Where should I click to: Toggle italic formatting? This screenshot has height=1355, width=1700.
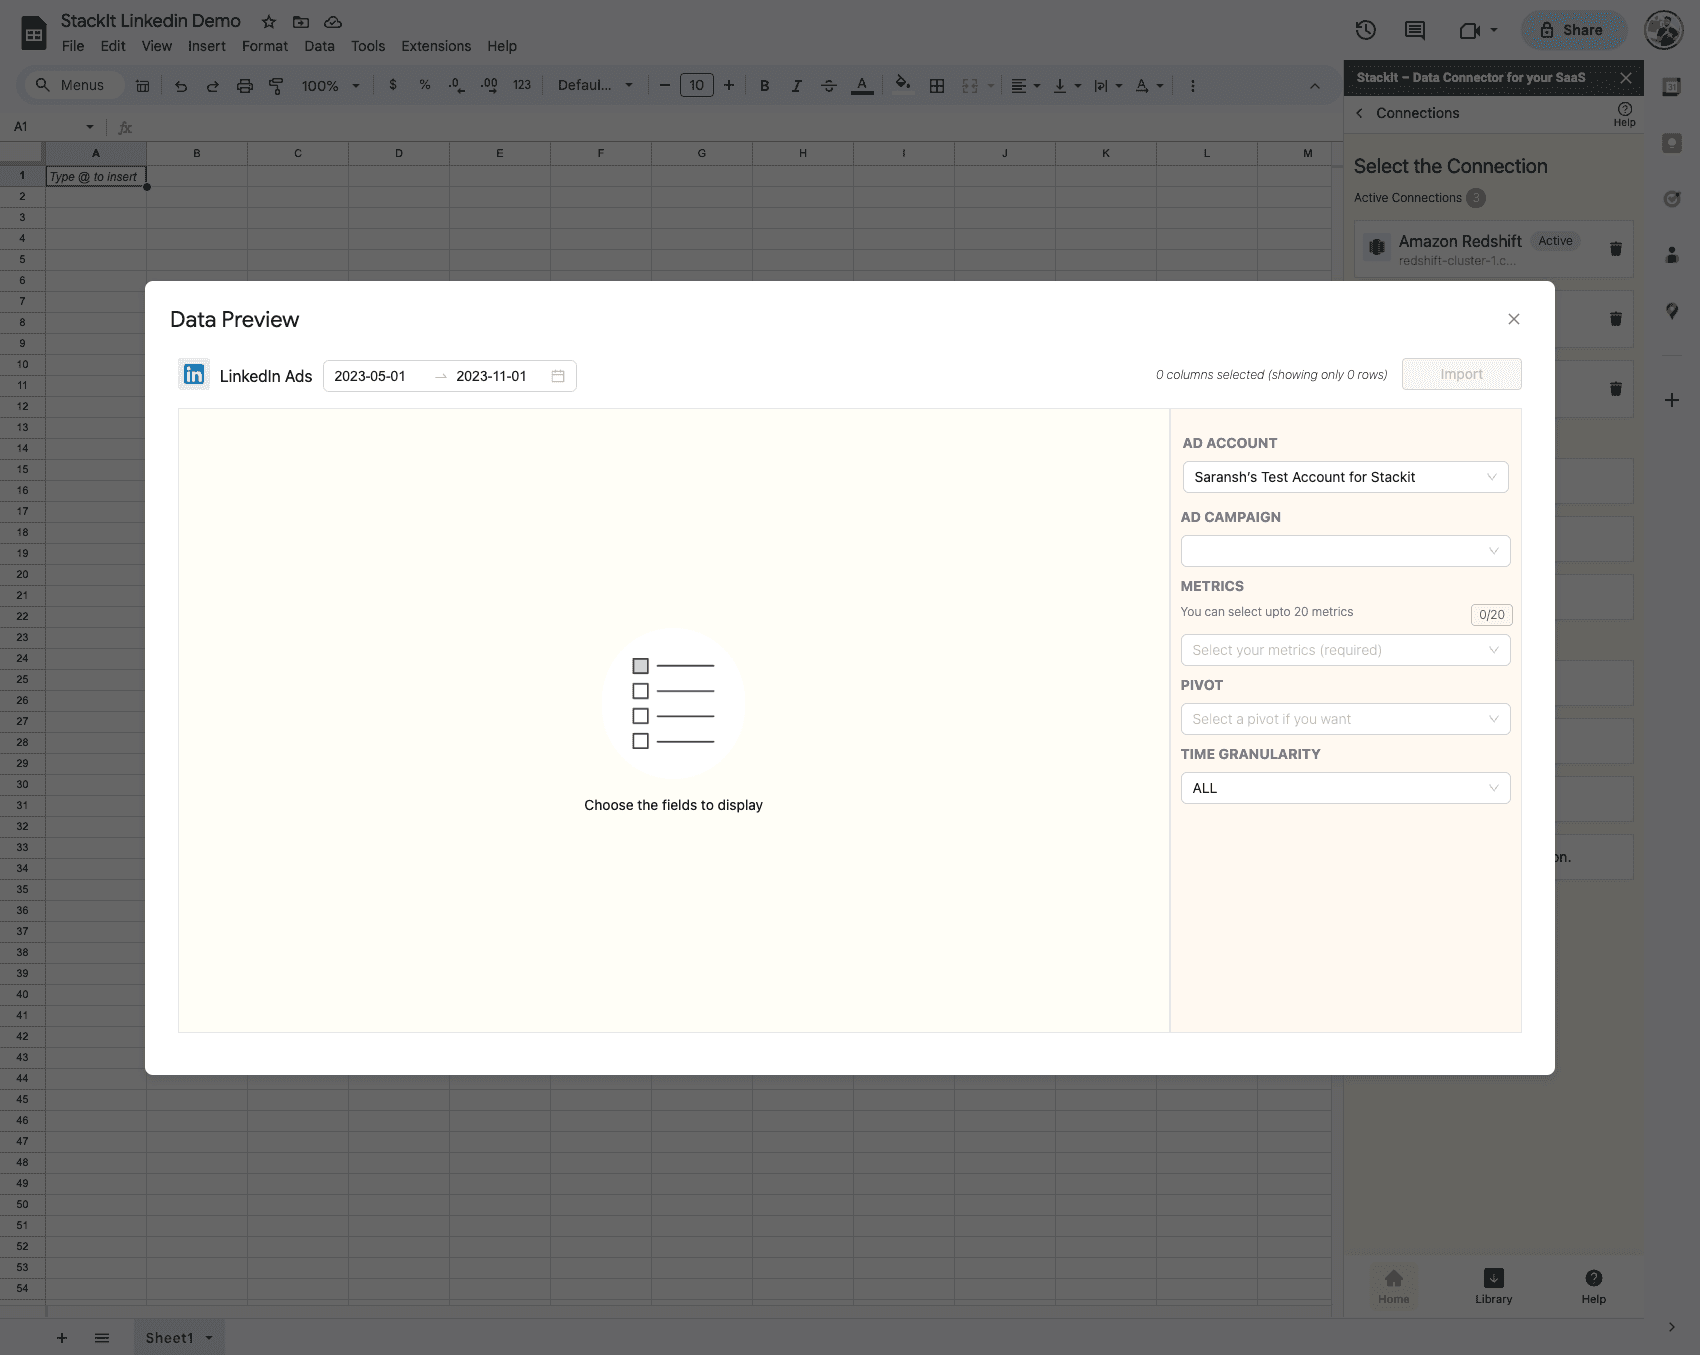tap(797, 86)
